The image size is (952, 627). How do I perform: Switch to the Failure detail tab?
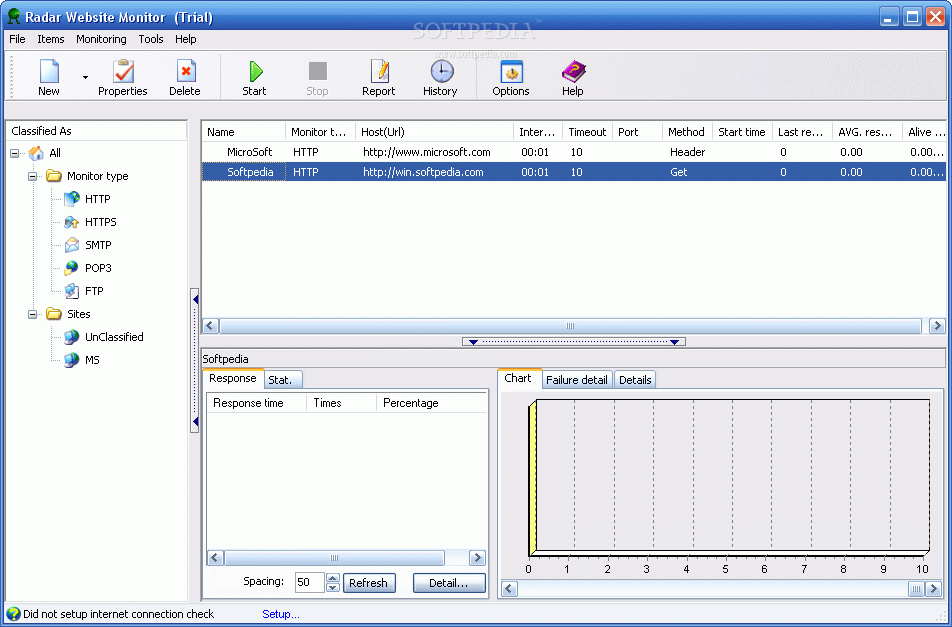pyautogui.click(x=577, y=380)
